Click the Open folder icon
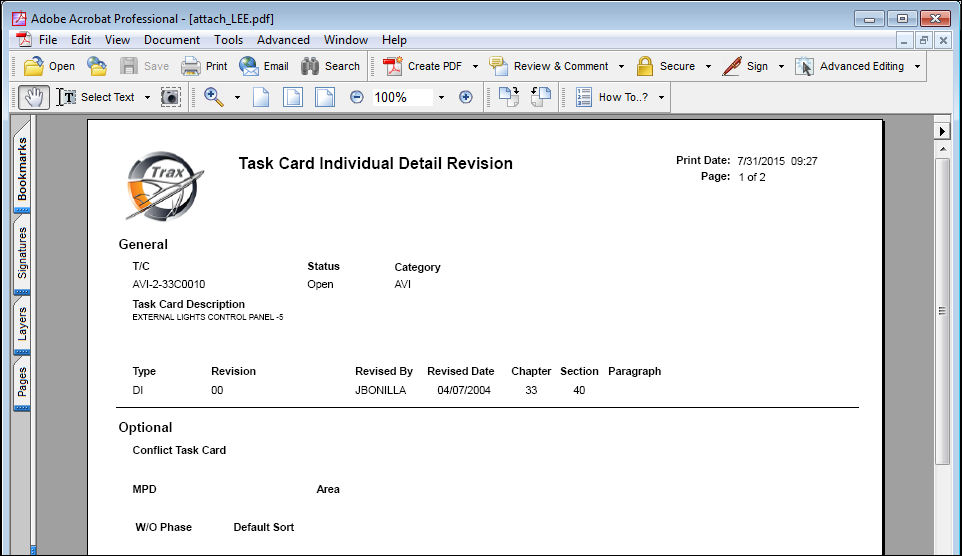 click(x=34, y=66)
